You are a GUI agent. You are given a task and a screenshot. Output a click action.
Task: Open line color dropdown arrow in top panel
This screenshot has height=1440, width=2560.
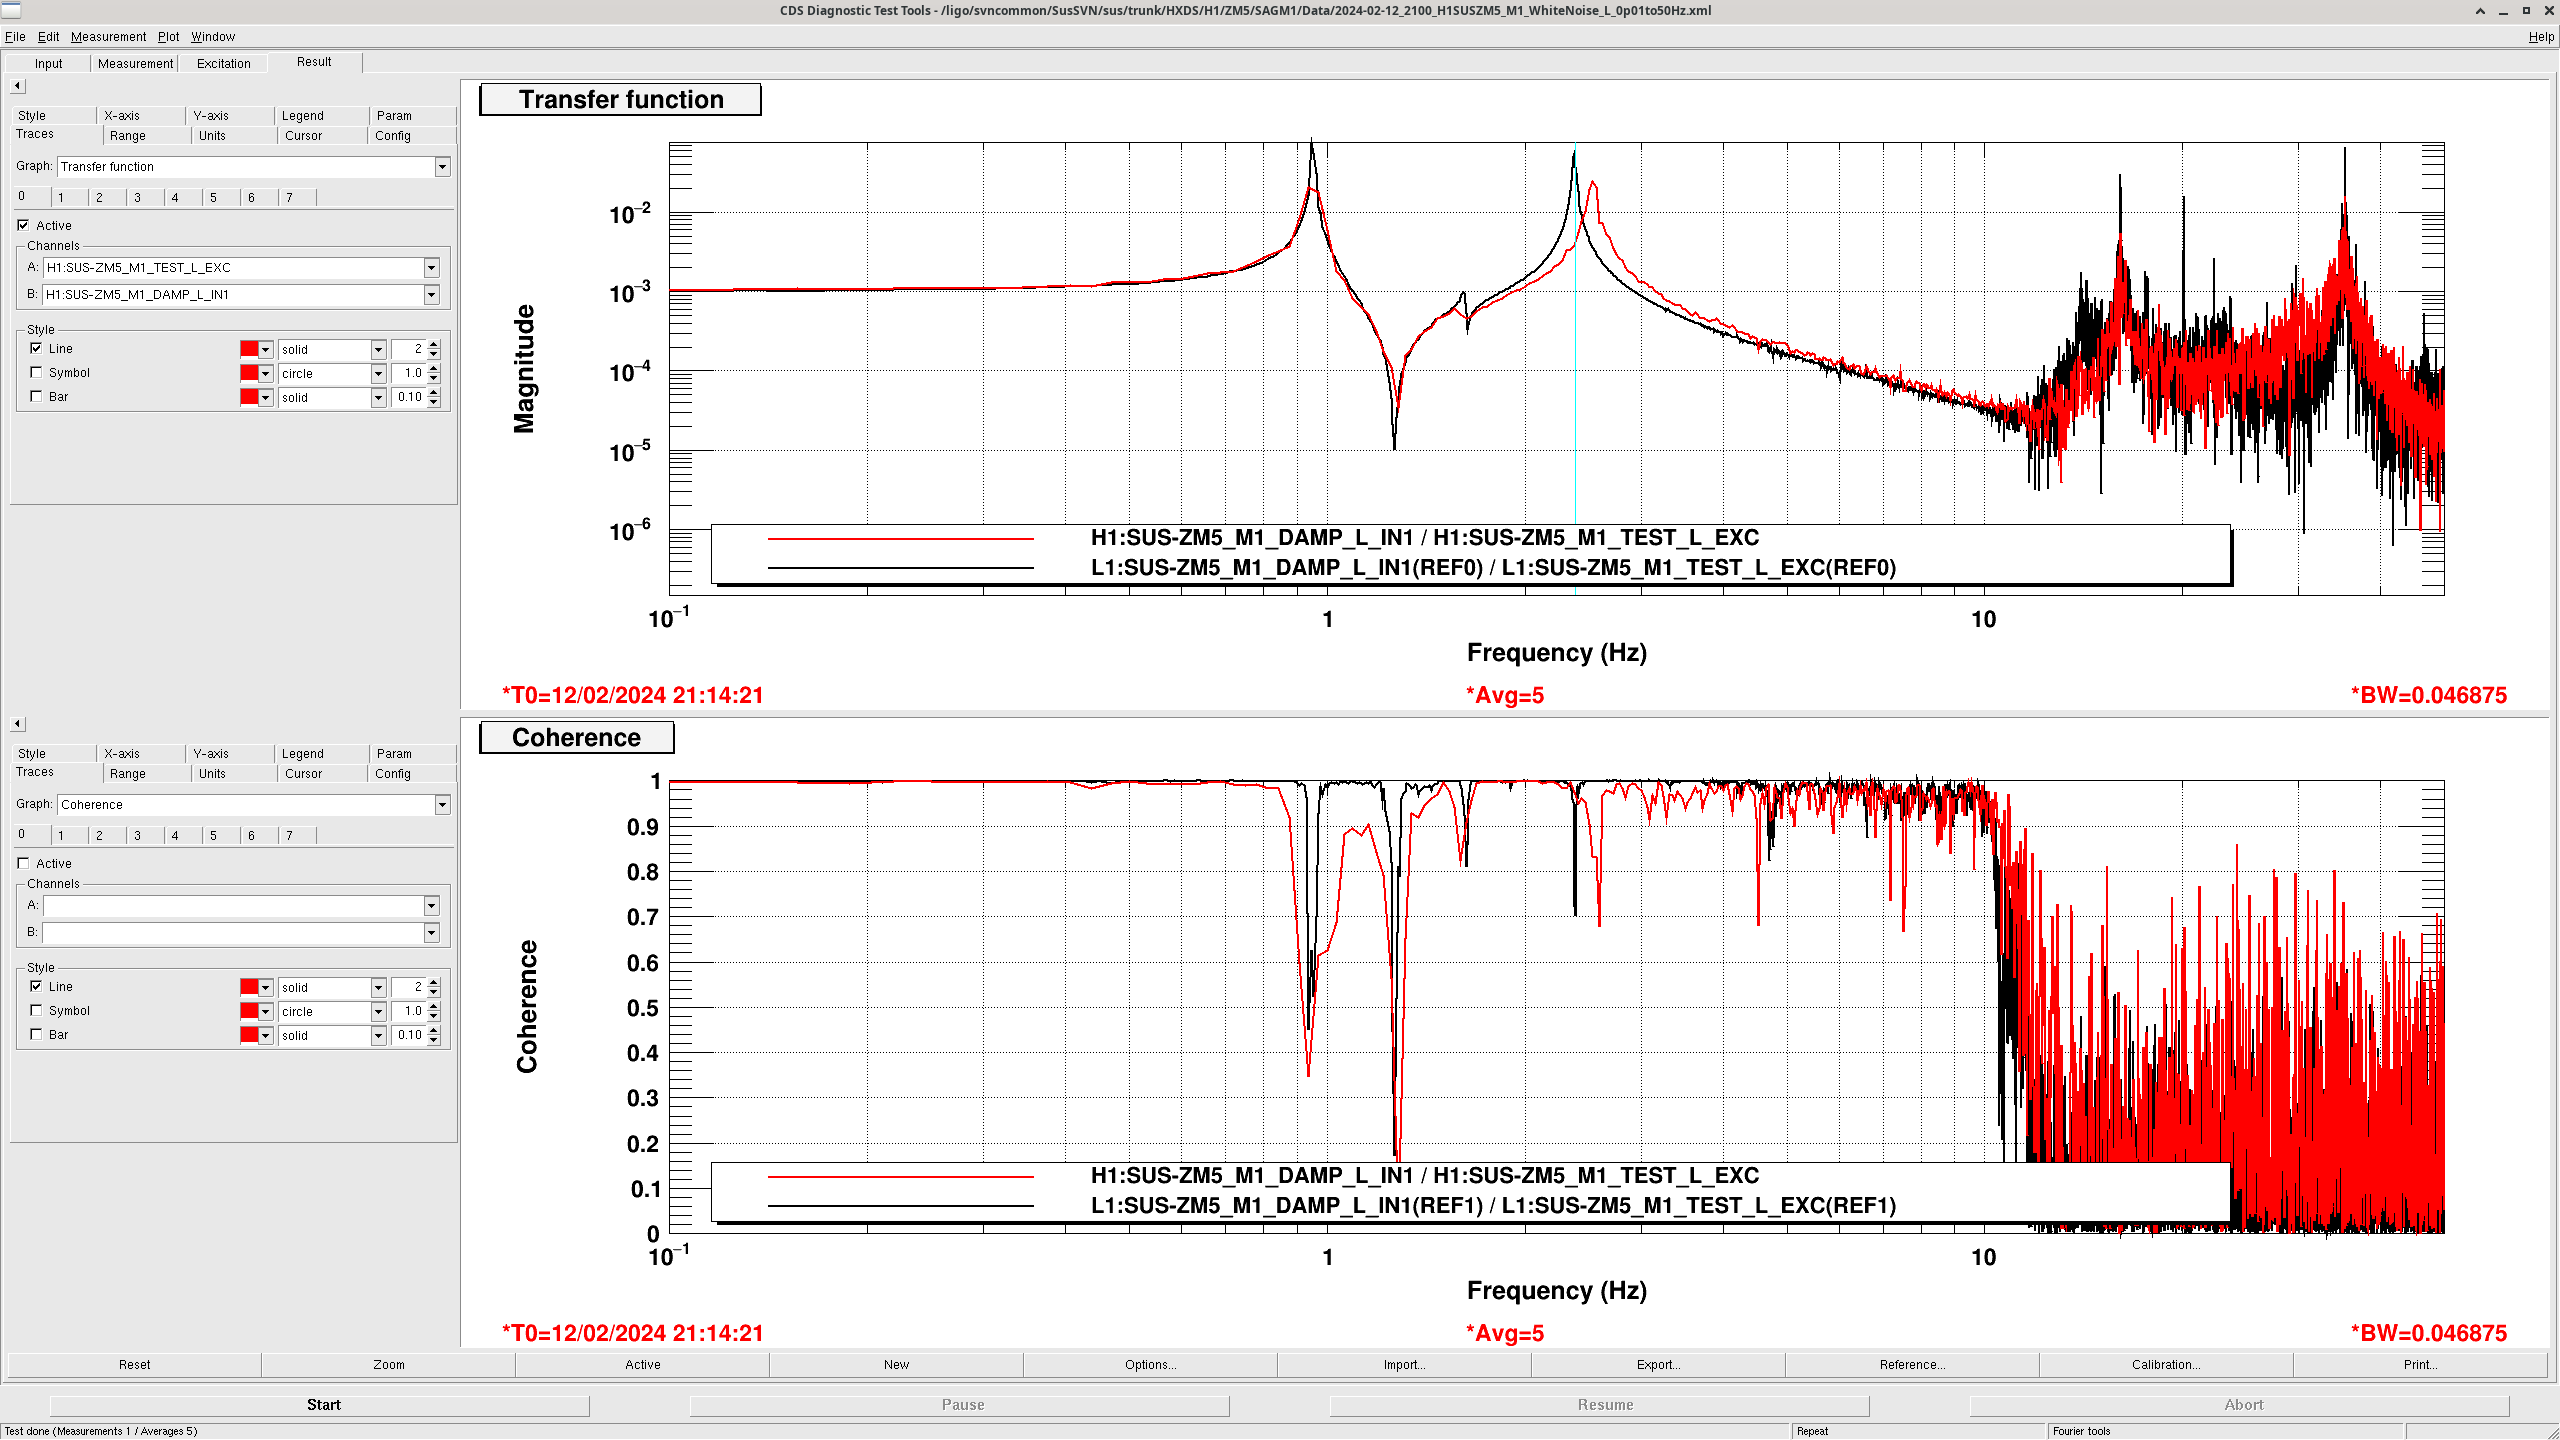(x=265, y=350)
